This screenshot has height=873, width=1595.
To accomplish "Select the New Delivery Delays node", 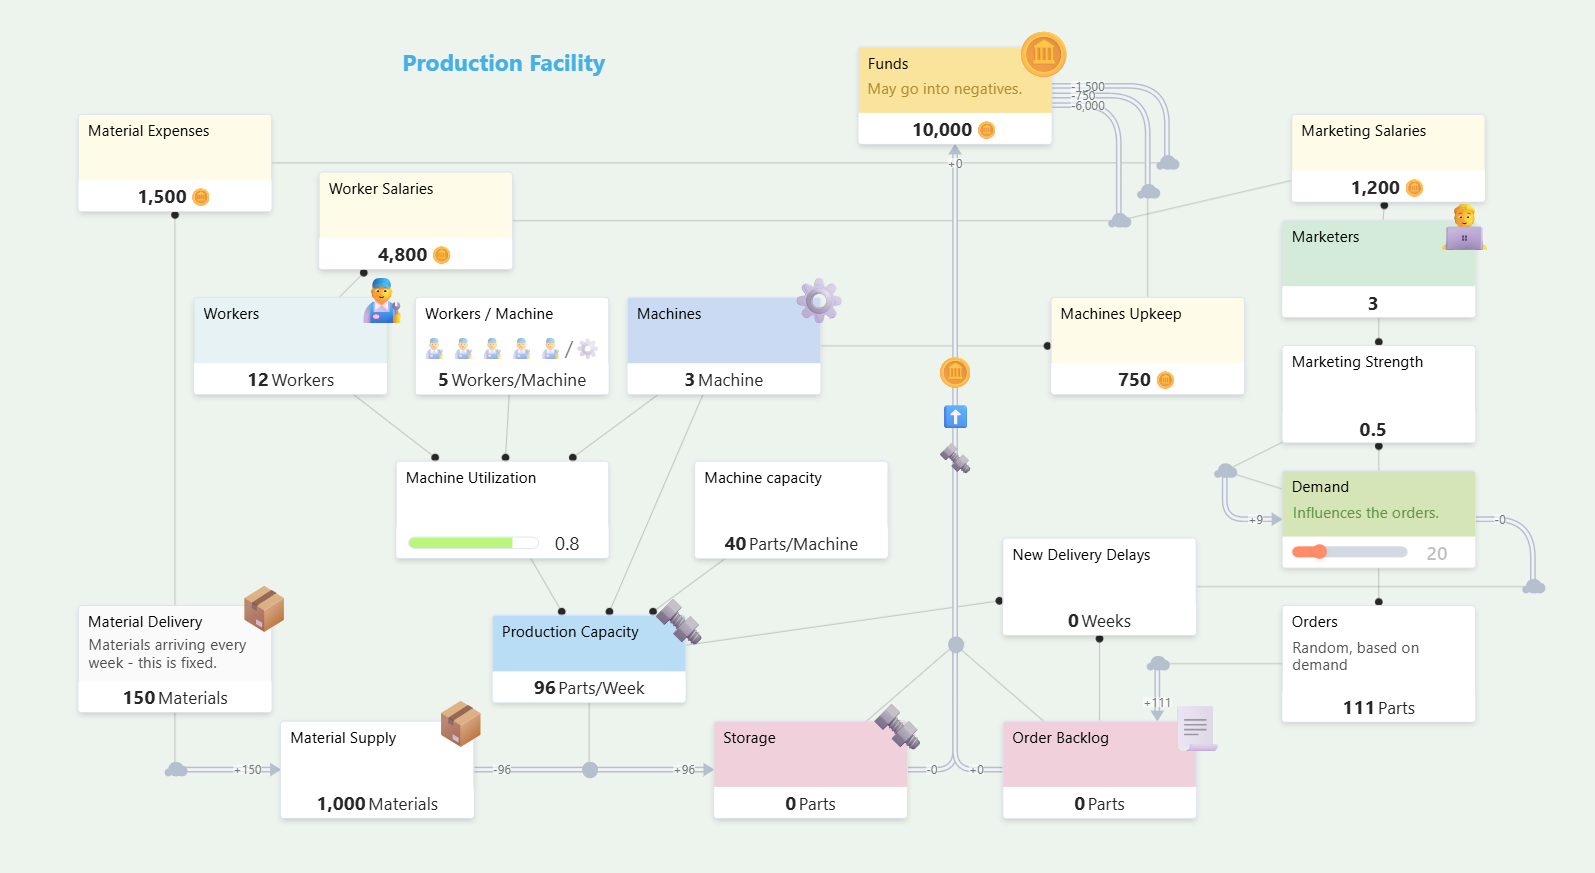I will tap(1098, 586).
